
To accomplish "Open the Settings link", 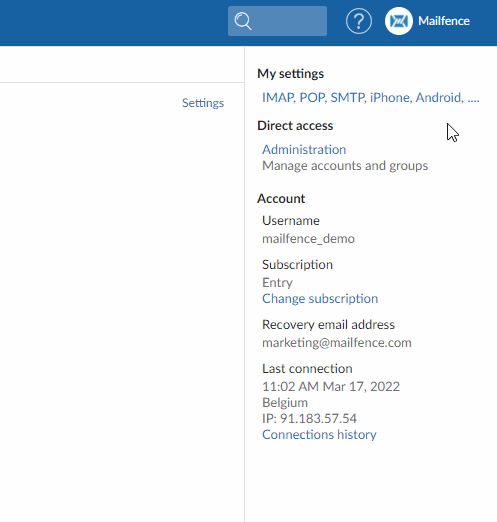I will pos(203,103).
